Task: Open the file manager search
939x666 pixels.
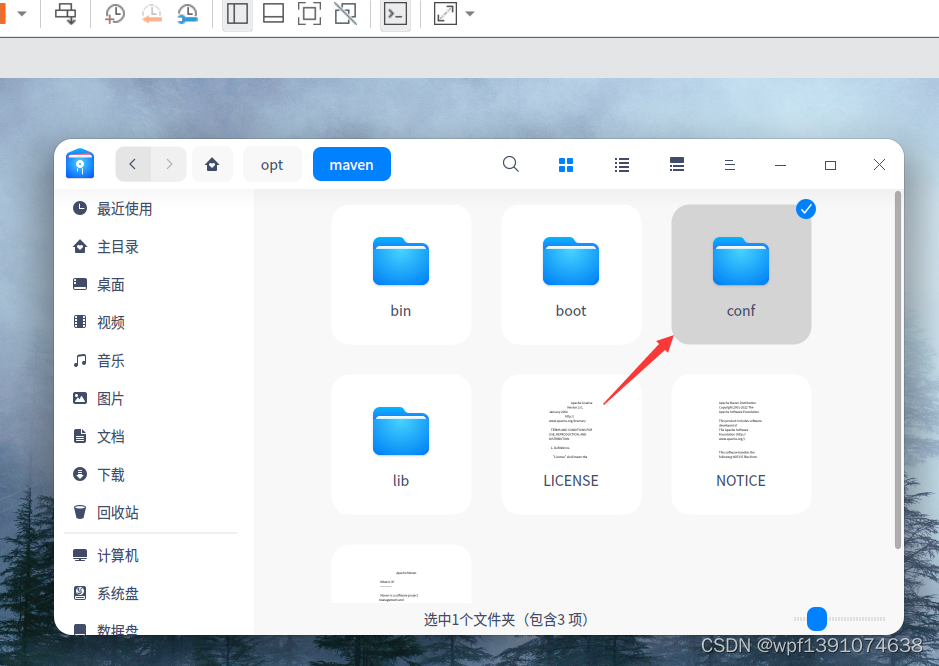Action: click(x=510, y=164)
